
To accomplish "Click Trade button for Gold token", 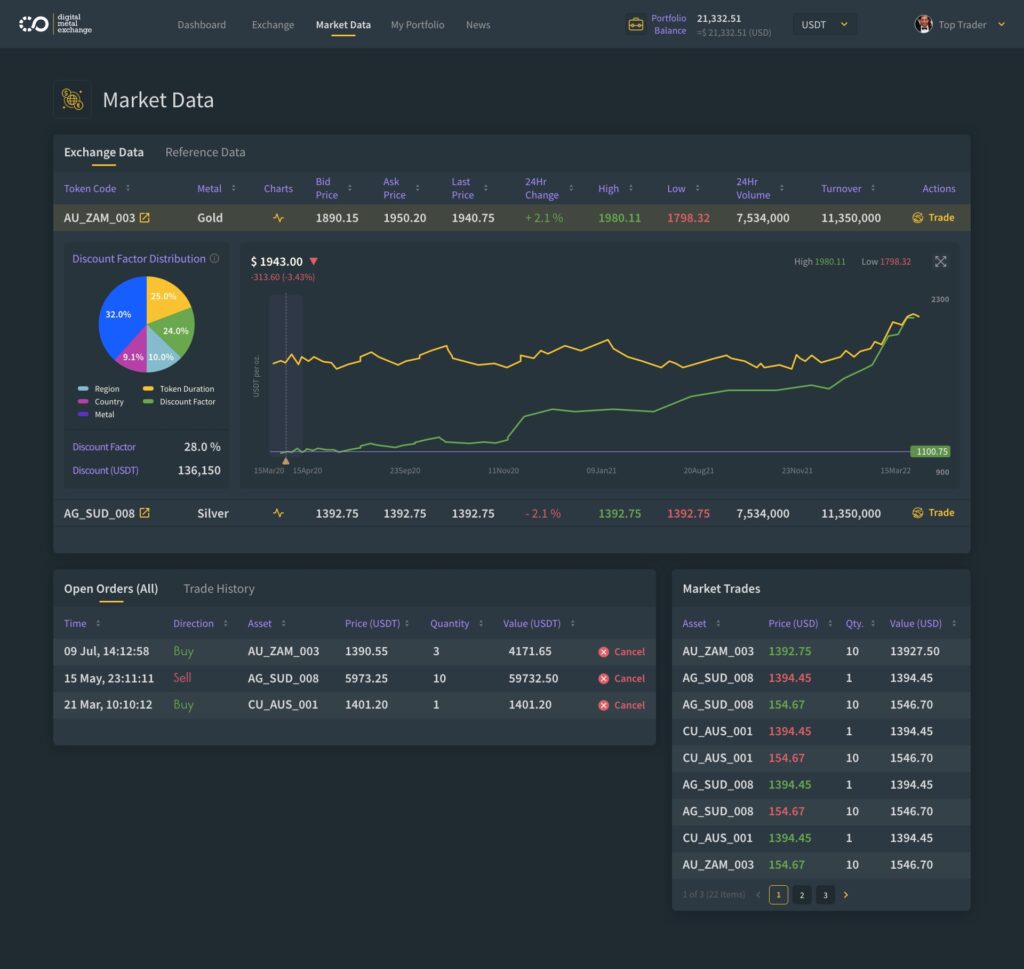I will click(933, 218).
